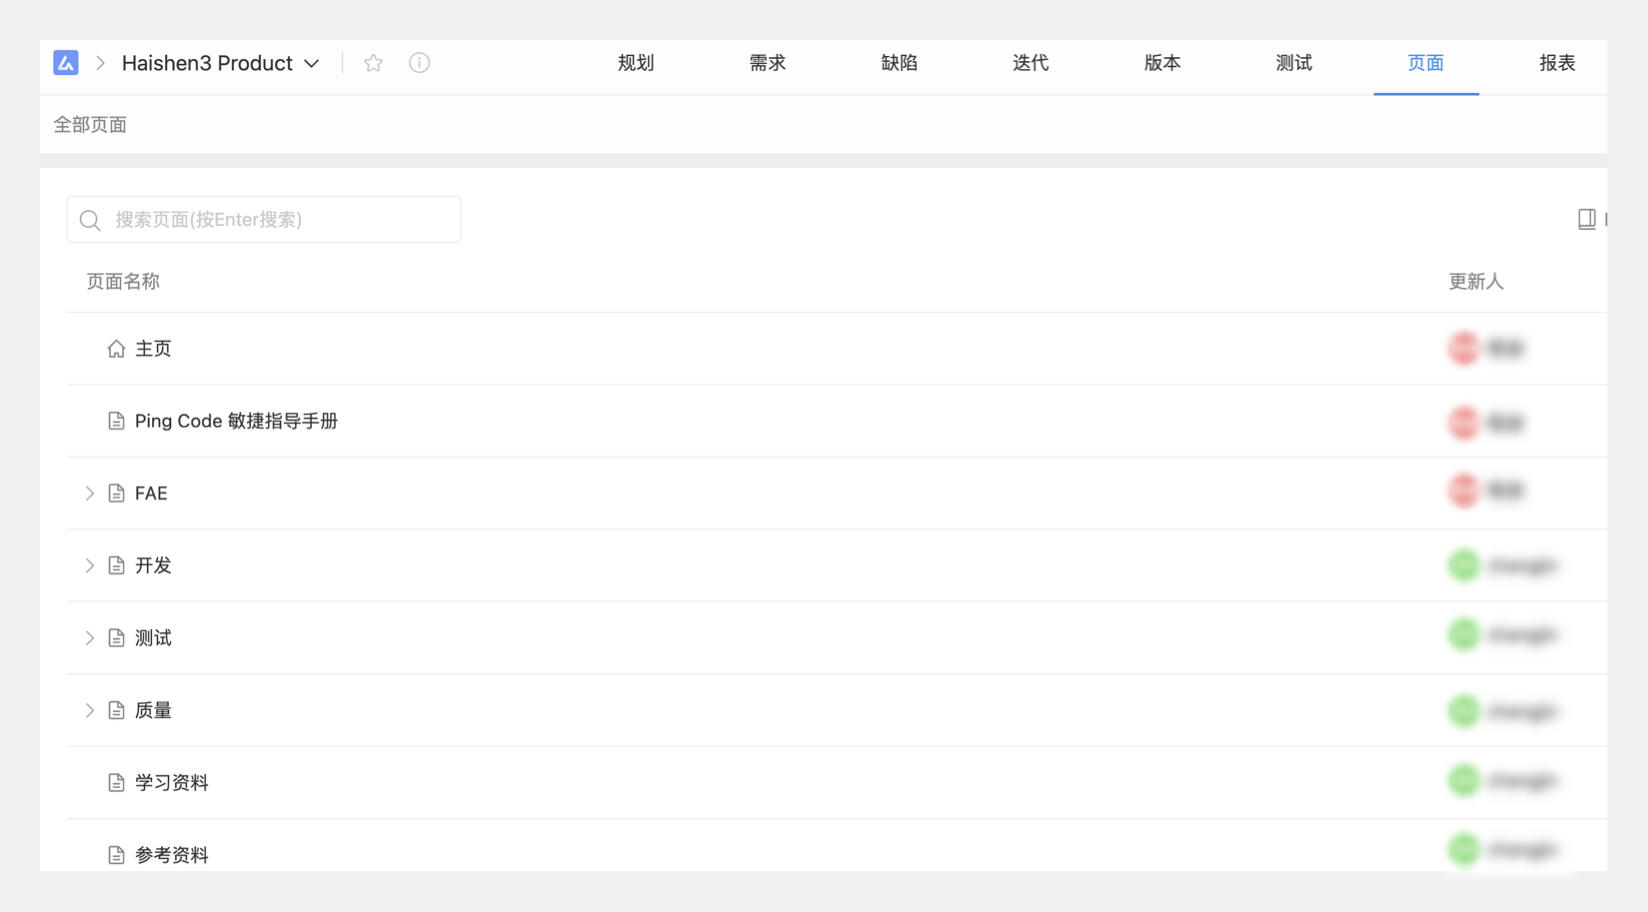1648x912 pixels.
Task: Focus the 搜索页面 search field
Action: click(280, 220)
